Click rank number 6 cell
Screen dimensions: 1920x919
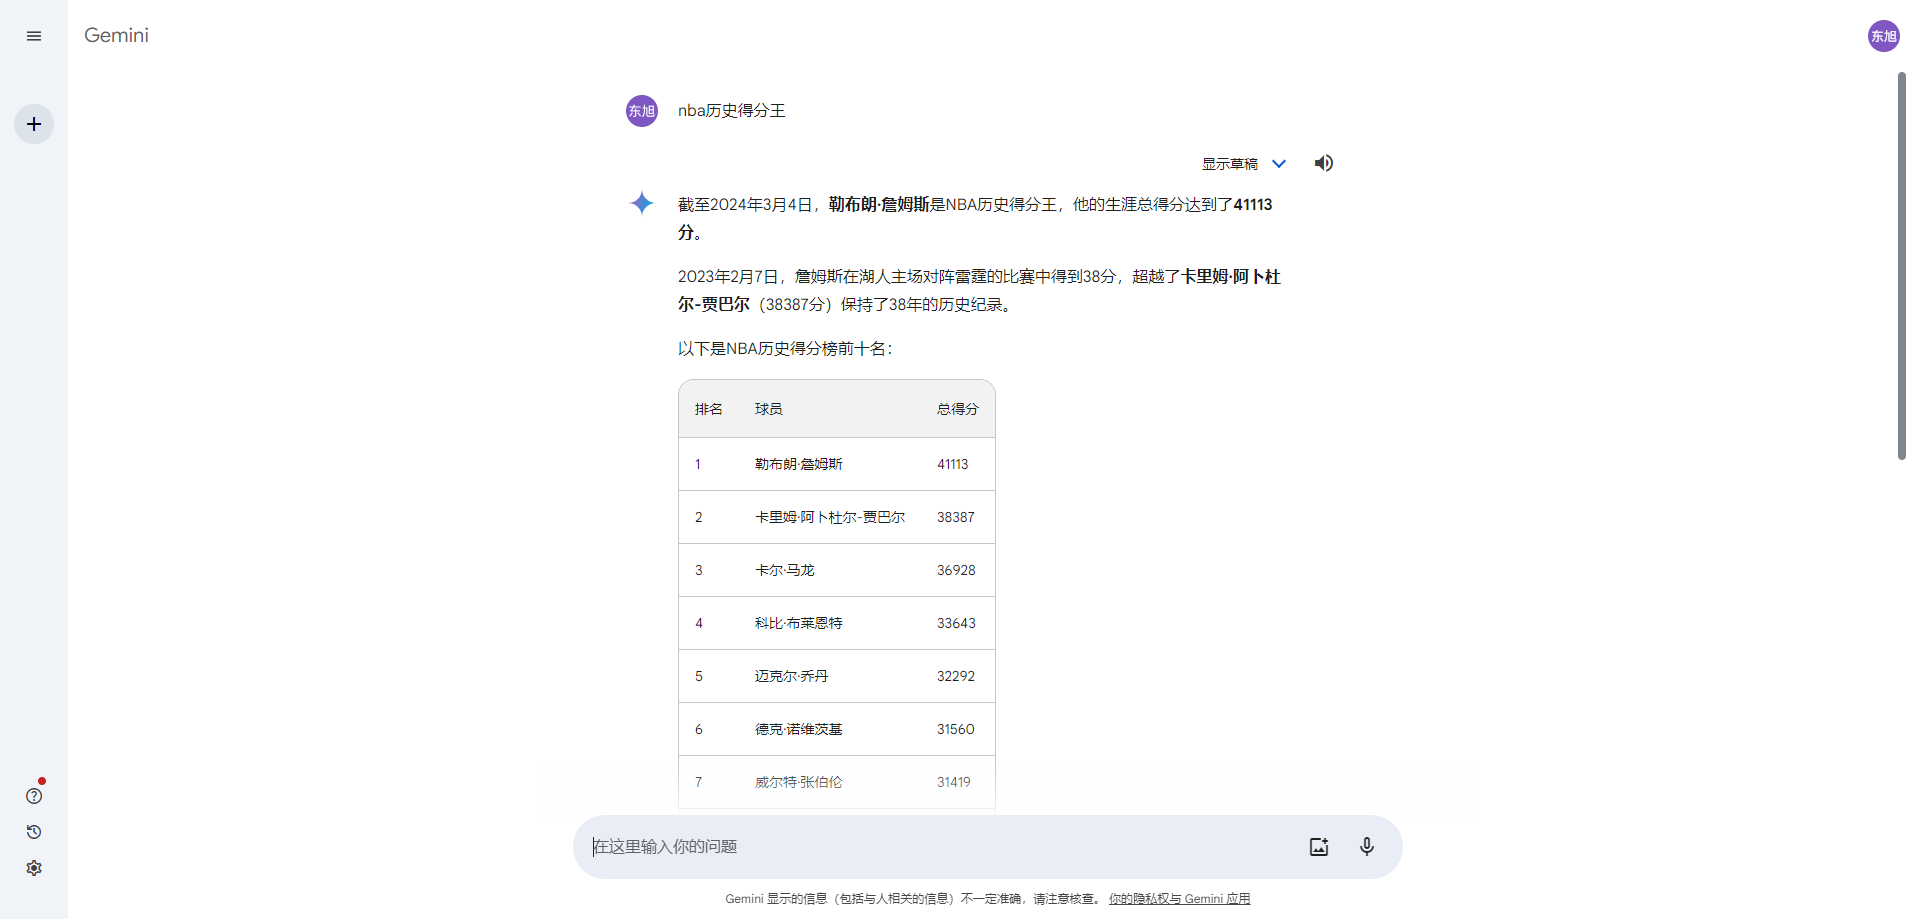pyautogui.click(x=699, y=729)
